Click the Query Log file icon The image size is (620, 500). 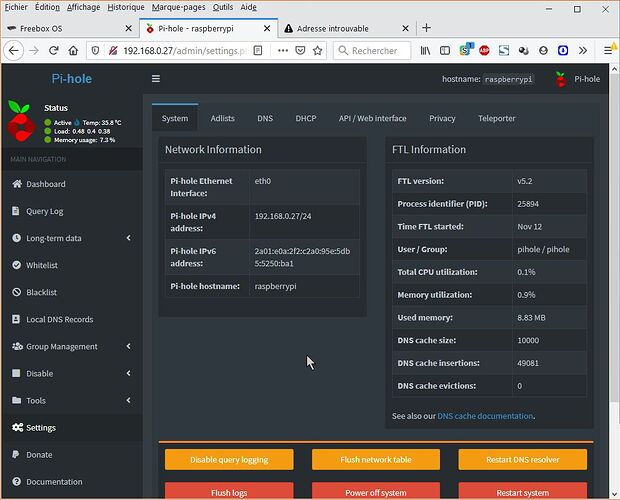16,211
